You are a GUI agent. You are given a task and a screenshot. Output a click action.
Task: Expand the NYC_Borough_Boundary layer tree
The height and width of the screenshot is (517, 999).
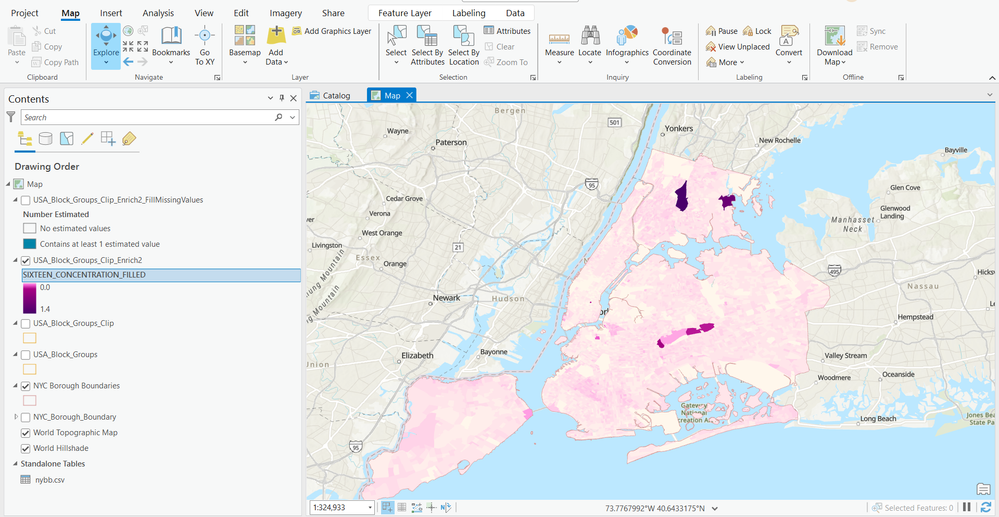tap(16, 417)
